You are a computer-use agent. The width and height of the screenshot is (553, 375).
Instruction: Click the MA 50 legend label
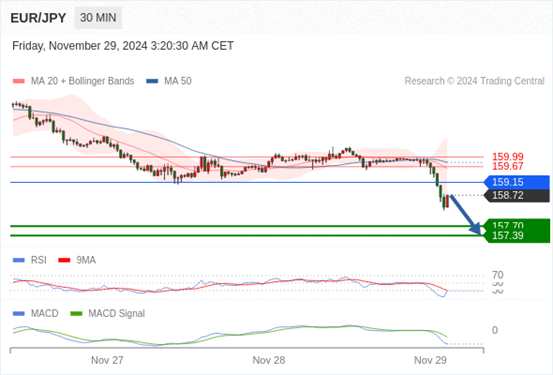pyautogui.click(x=178, y=81)
